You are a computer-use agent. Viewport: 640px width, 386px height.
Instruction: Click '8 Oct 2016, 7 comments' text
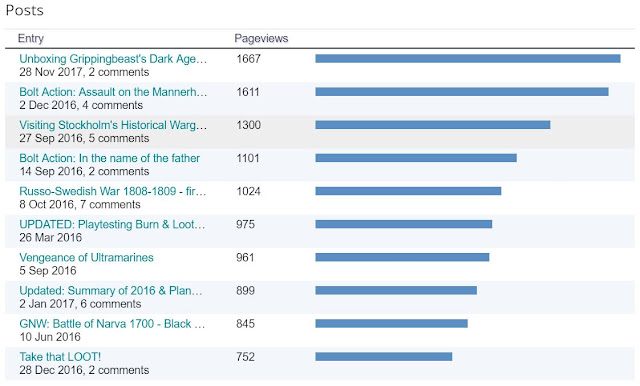(x=80, y=204)
